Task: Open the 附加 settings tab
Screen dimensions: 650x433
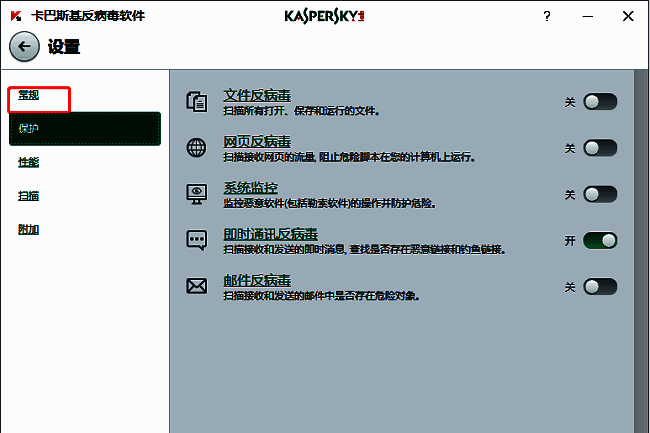Action: (29, 230)
